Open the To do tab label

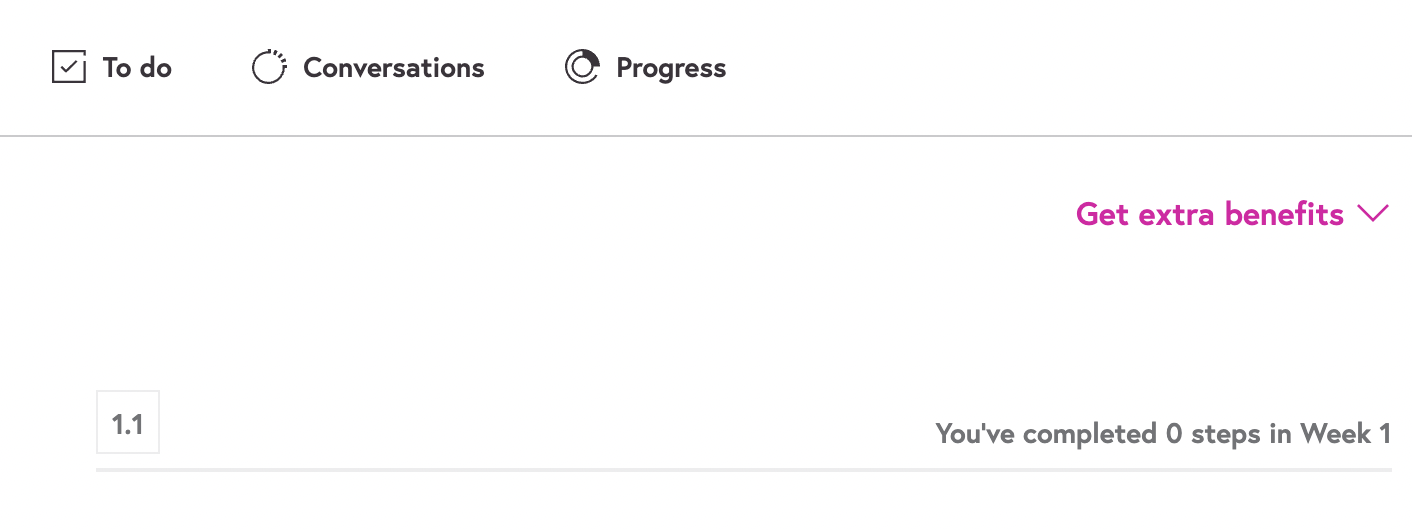click(137, 68)
